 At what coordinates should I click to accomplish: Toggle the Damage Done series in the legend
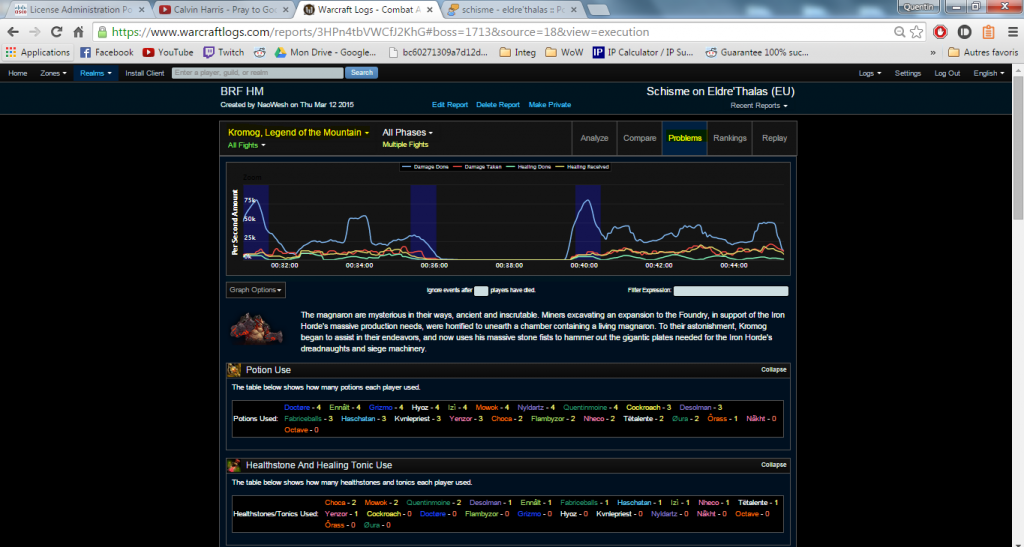point(425,167)
